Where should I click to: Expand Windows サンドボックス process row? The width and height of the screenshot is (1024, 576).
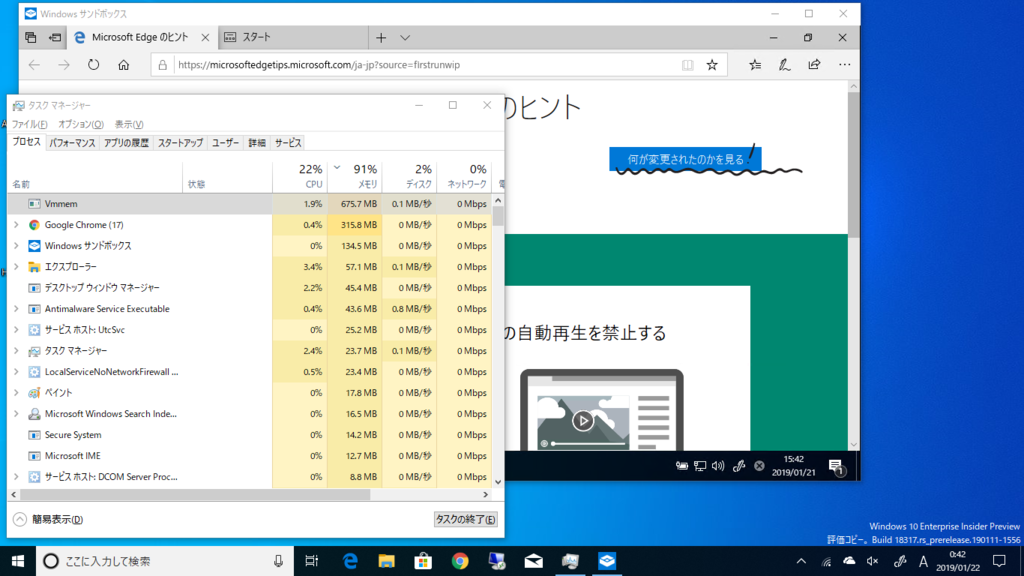click(x=16, y=246)
